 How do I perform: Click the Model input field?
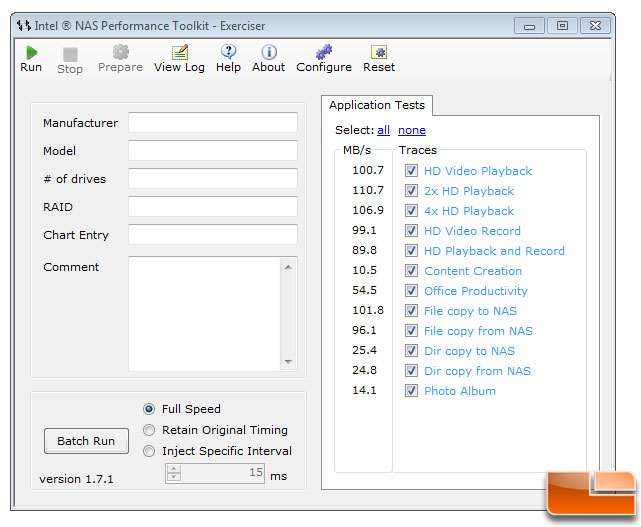tap(213, 151)
